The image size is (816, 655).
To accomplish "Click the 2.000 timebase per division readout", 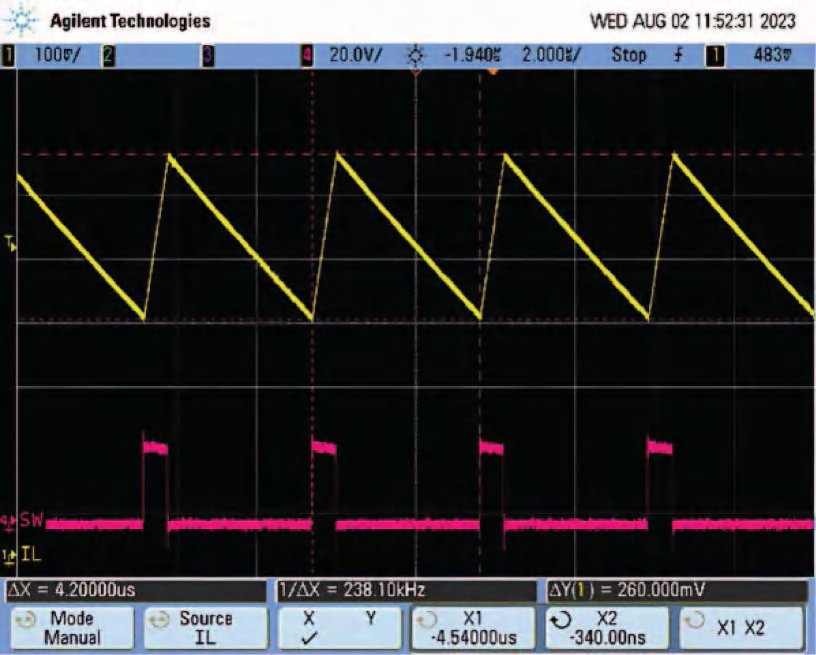I will click(x=551, y=55).
